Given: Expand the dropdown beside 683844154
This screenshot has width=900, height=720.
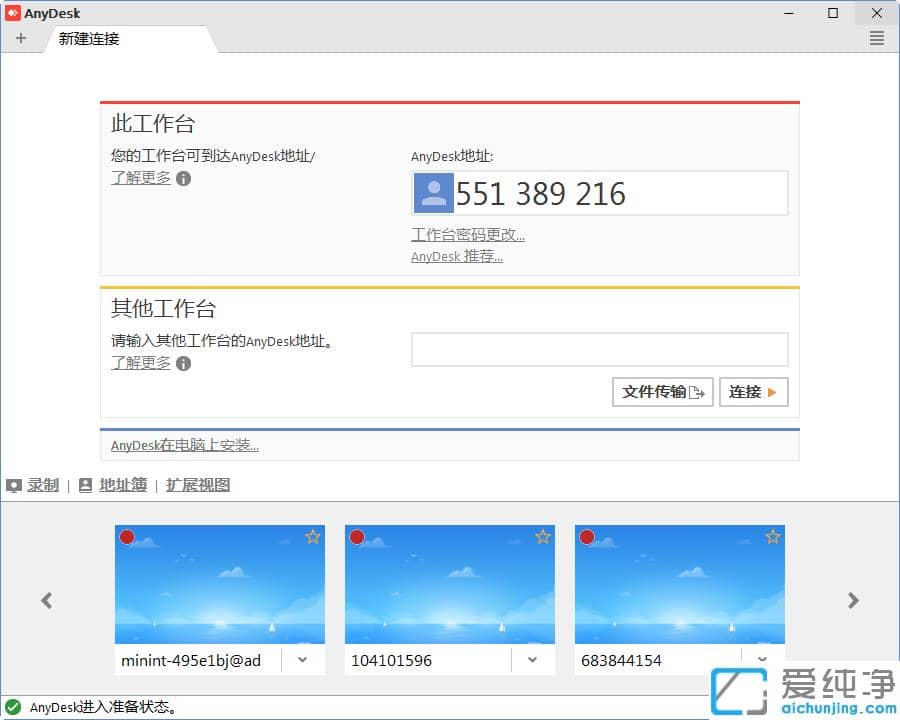Looking at the screenshot, I should point(762,660).
